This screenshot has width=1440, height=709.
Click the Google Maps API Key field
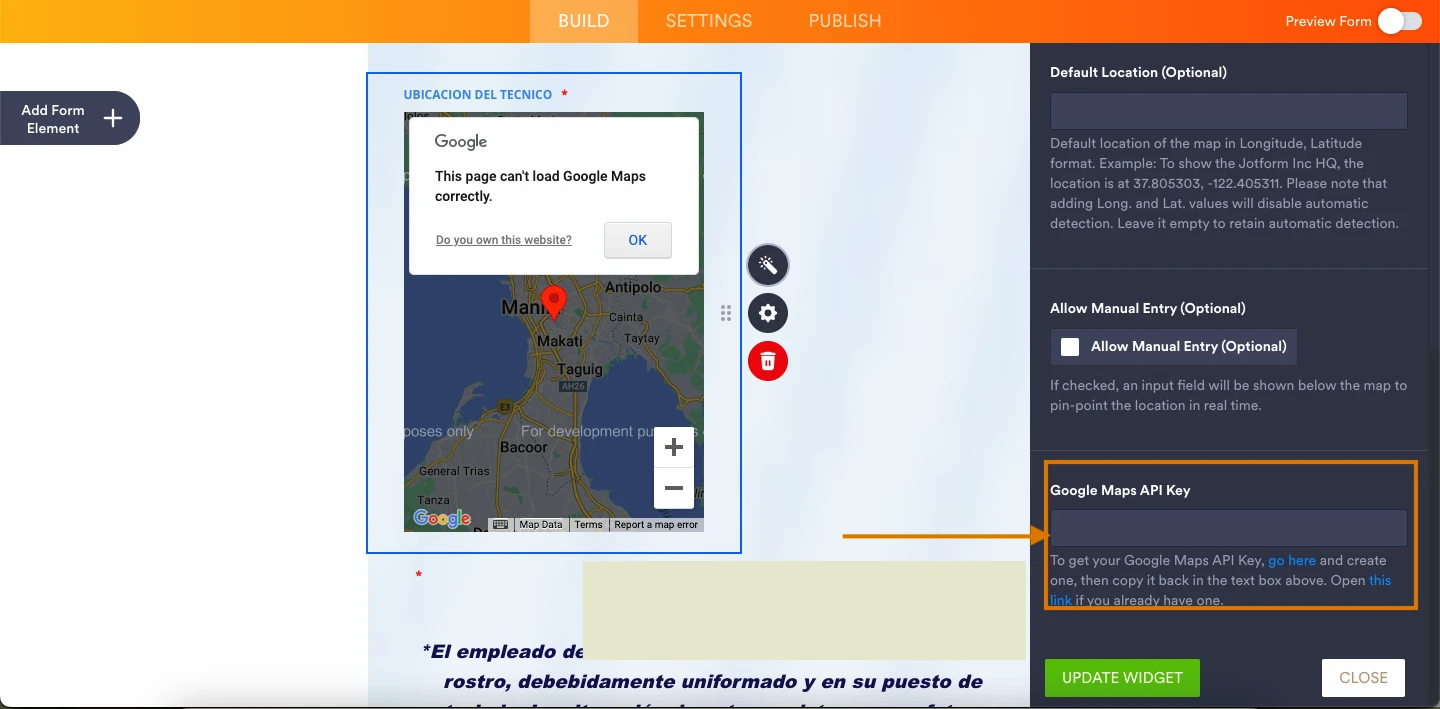click(1228, 528)
